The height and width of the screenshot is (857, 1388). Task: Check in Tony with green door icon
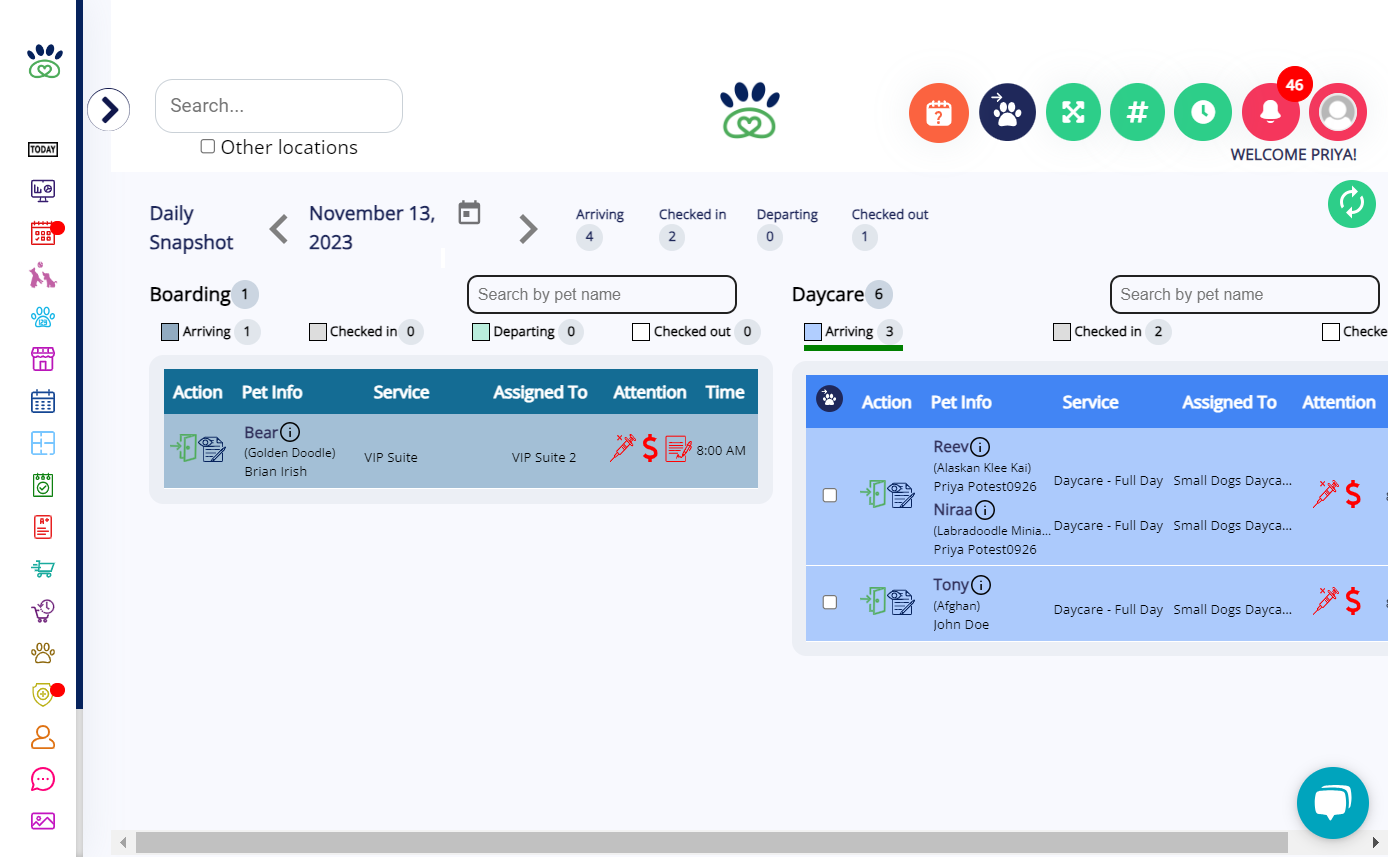(873, 600)
